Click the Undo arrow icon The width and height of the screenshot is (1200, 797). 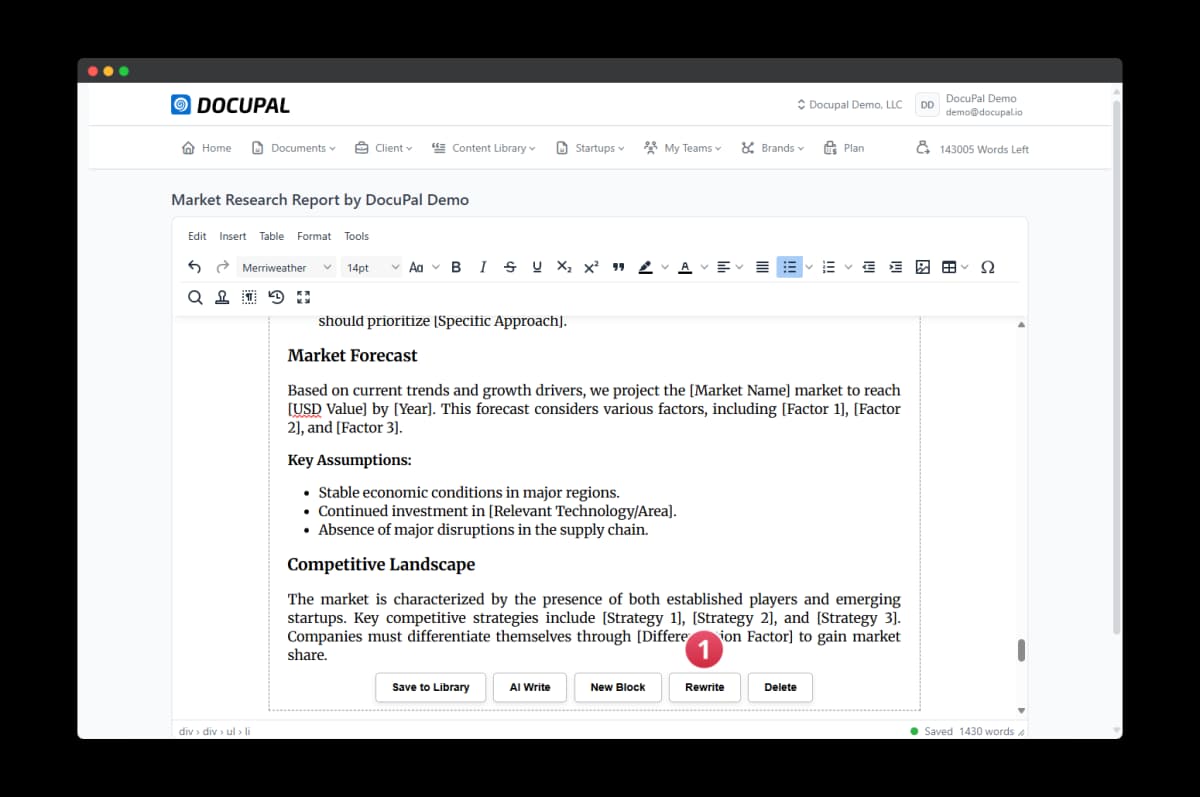(x=195, y=267)
